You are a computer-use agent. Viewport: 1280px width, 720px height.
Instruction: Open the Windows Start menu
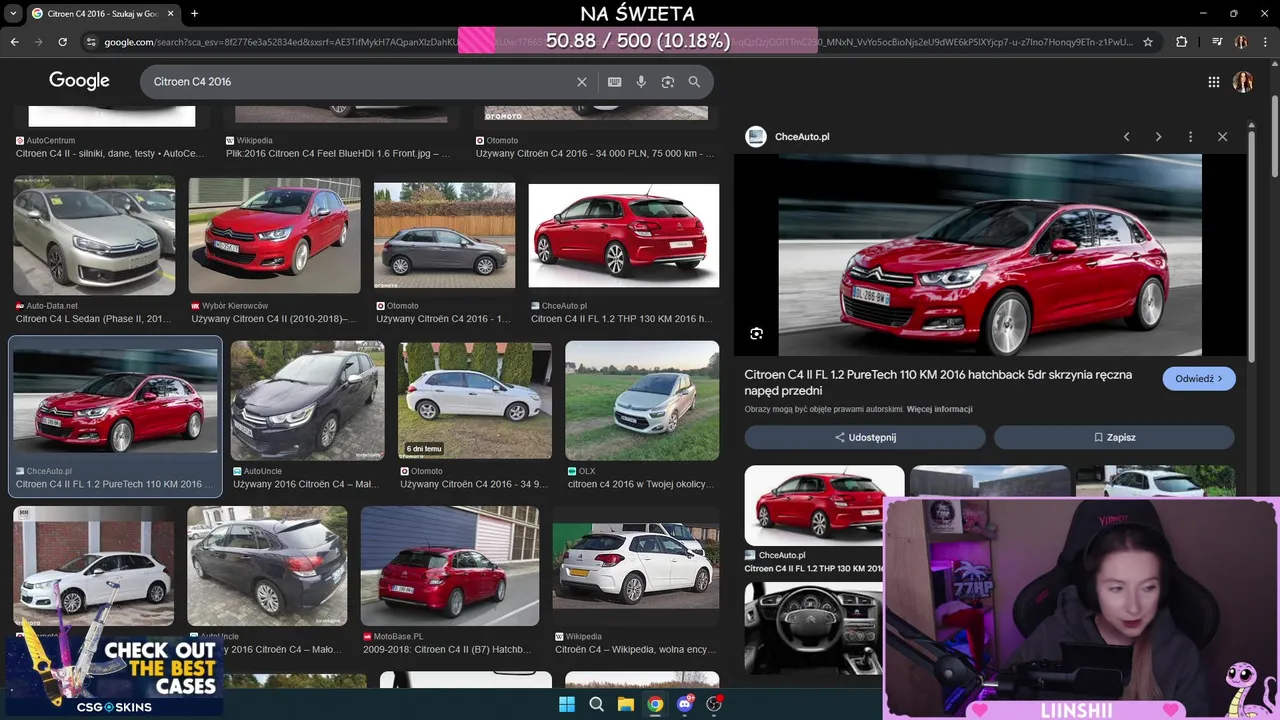tap(567, 704)
